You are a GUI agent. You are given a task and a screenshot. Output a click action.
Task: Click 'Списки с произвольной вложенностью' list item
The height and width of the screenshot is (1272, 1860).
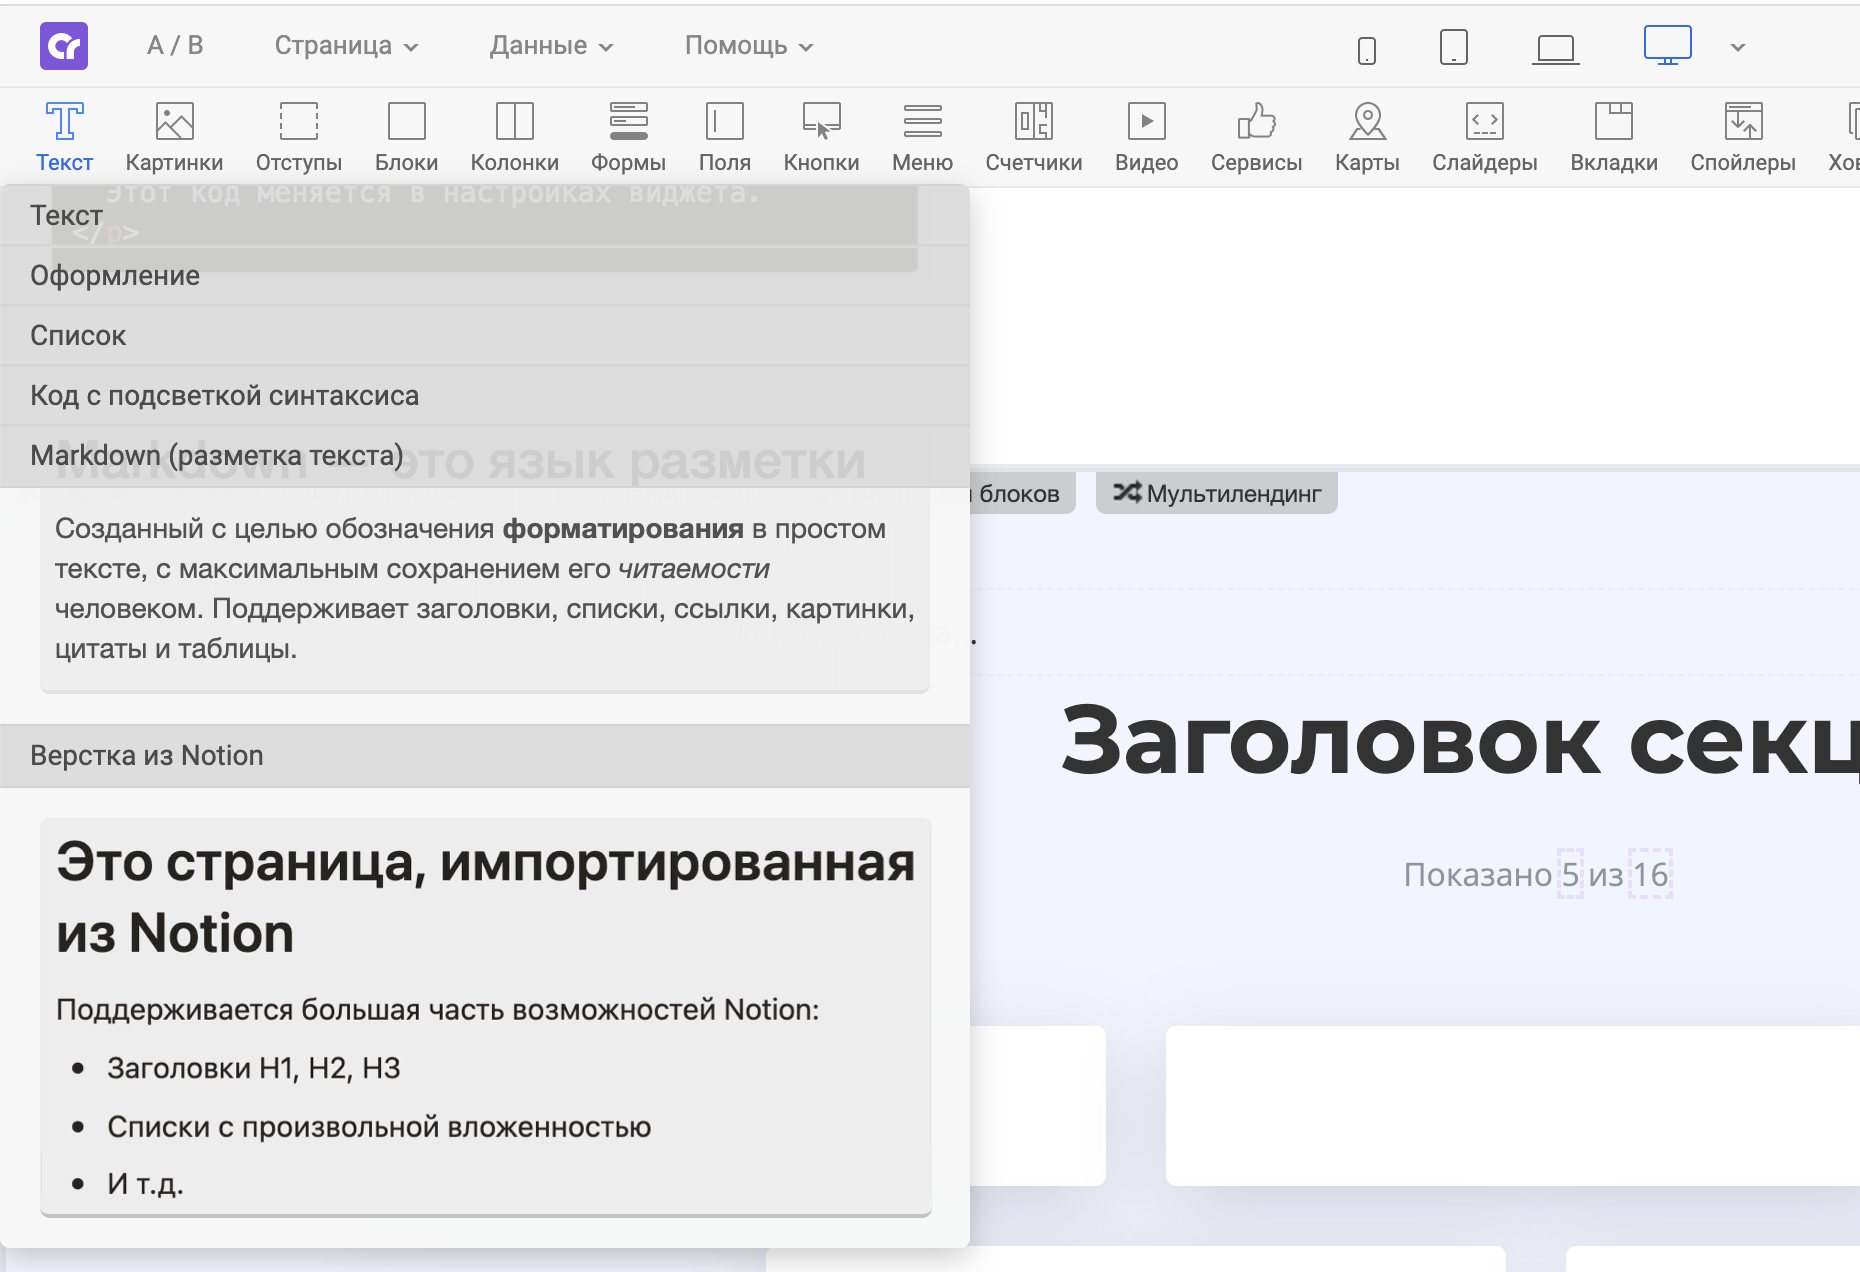(x=379, y=1127)
